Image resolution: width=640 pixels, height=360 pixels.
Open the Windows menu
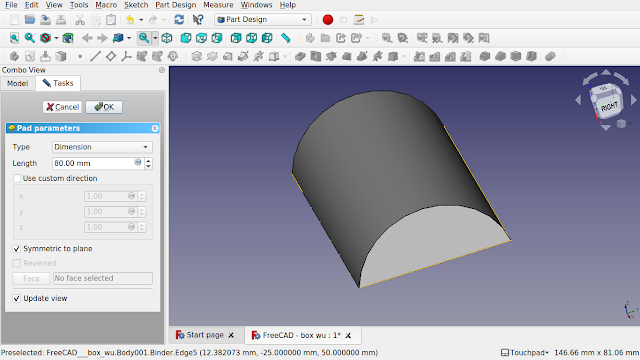256,5
